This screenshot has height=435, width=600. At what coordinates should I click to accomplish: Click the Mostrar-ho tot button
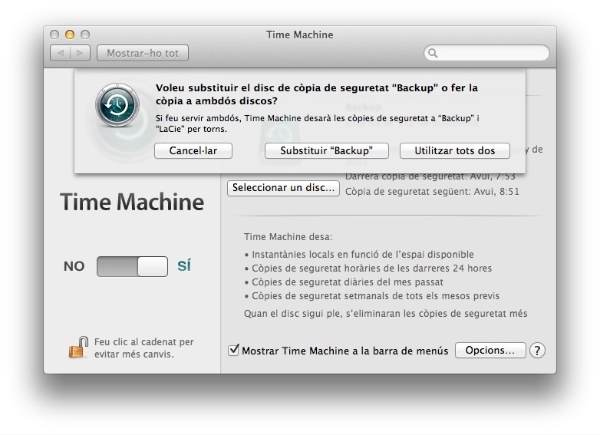(x=143, y=53)
